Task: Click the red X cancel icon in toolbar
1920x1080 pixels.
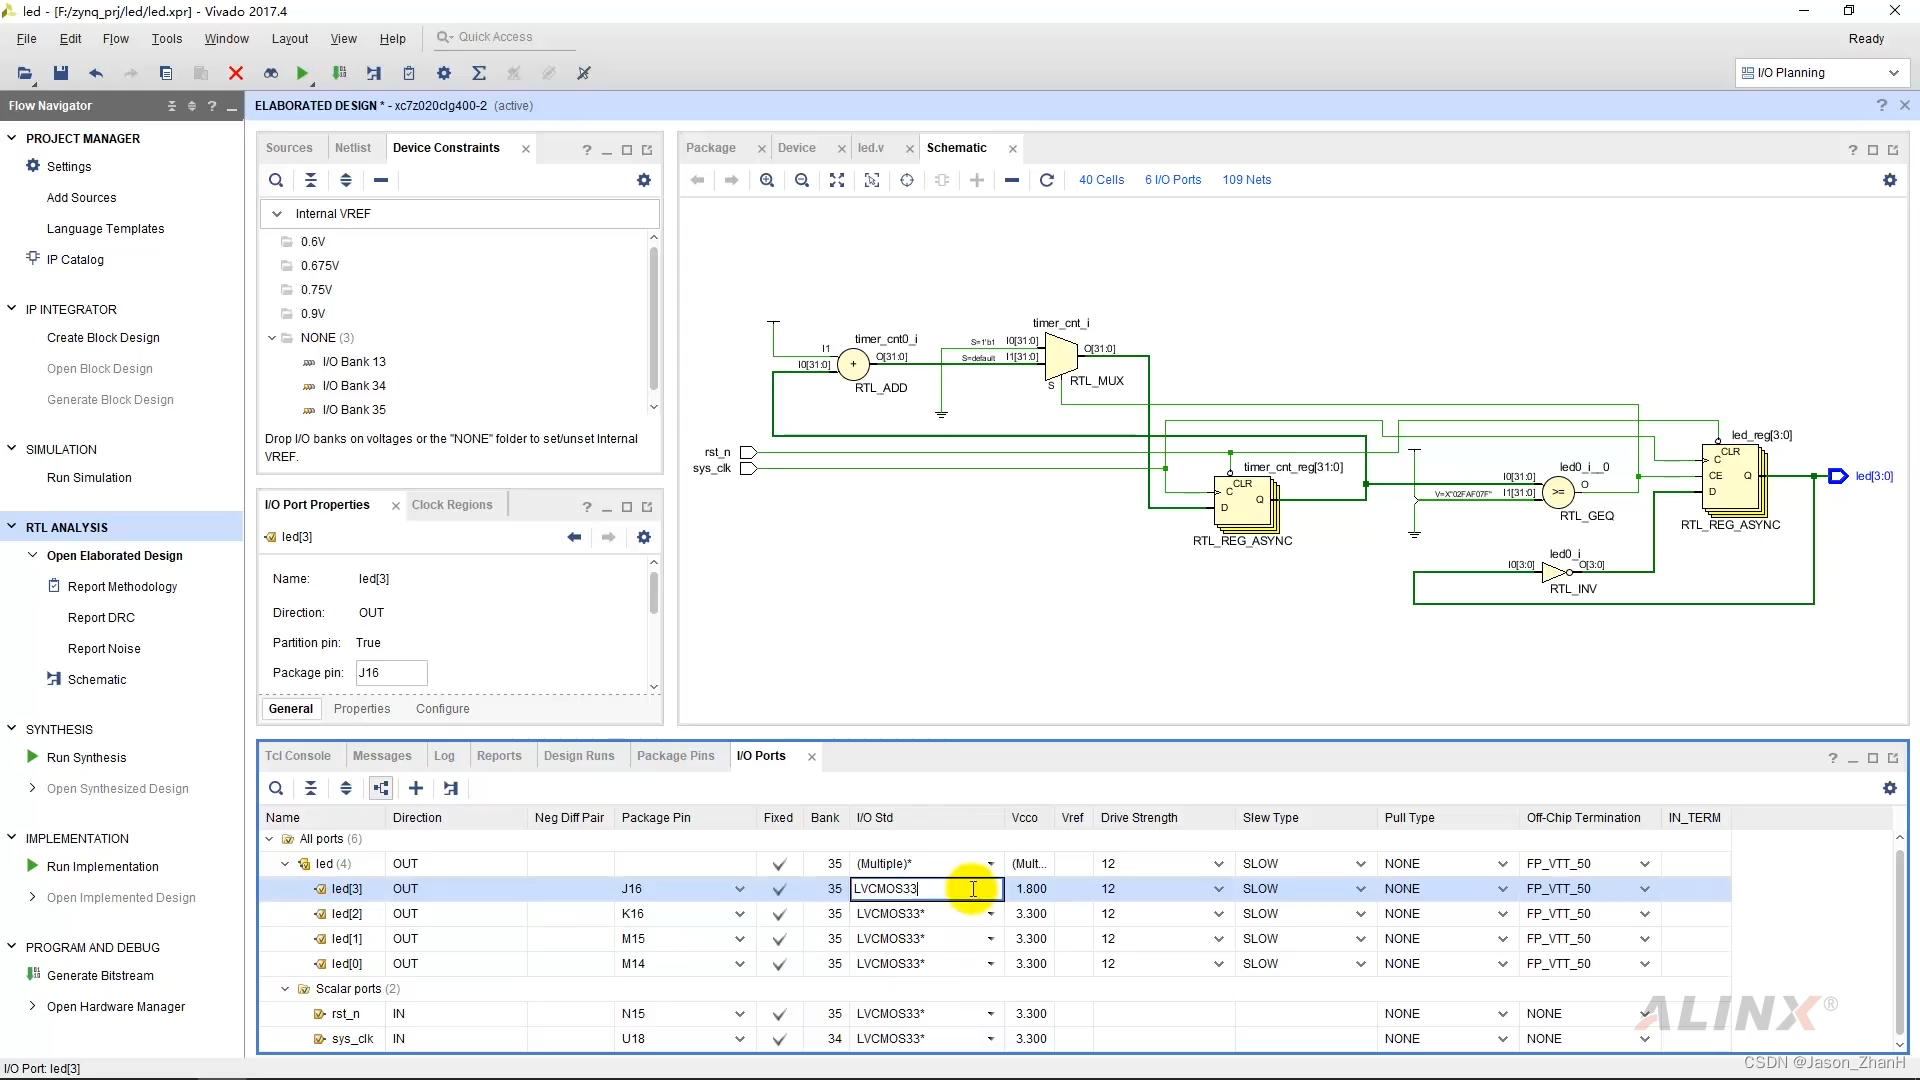Action: coord(236,73)
